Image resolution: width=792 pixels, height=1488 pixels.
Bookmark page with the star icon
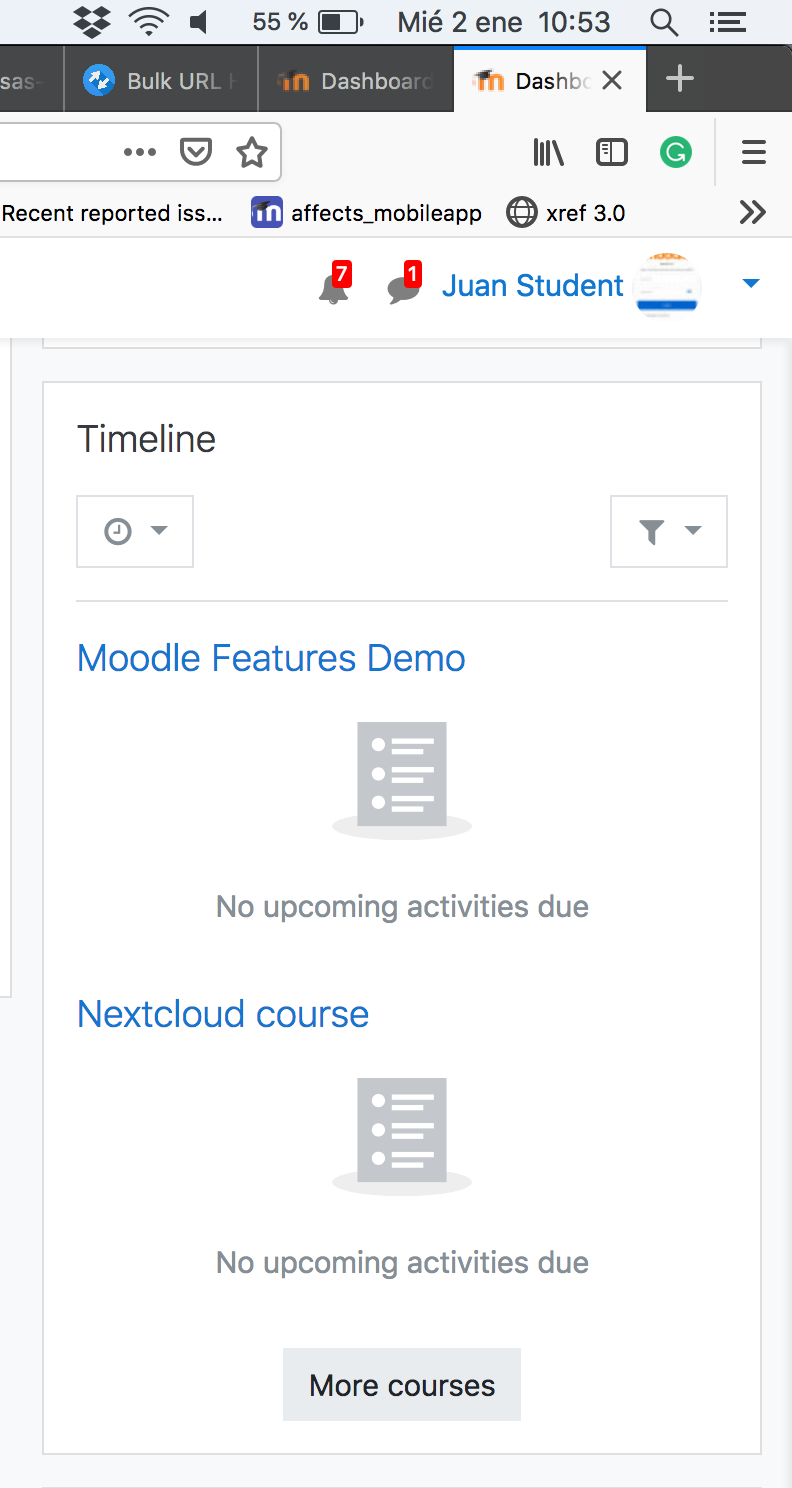click(252, 152)
